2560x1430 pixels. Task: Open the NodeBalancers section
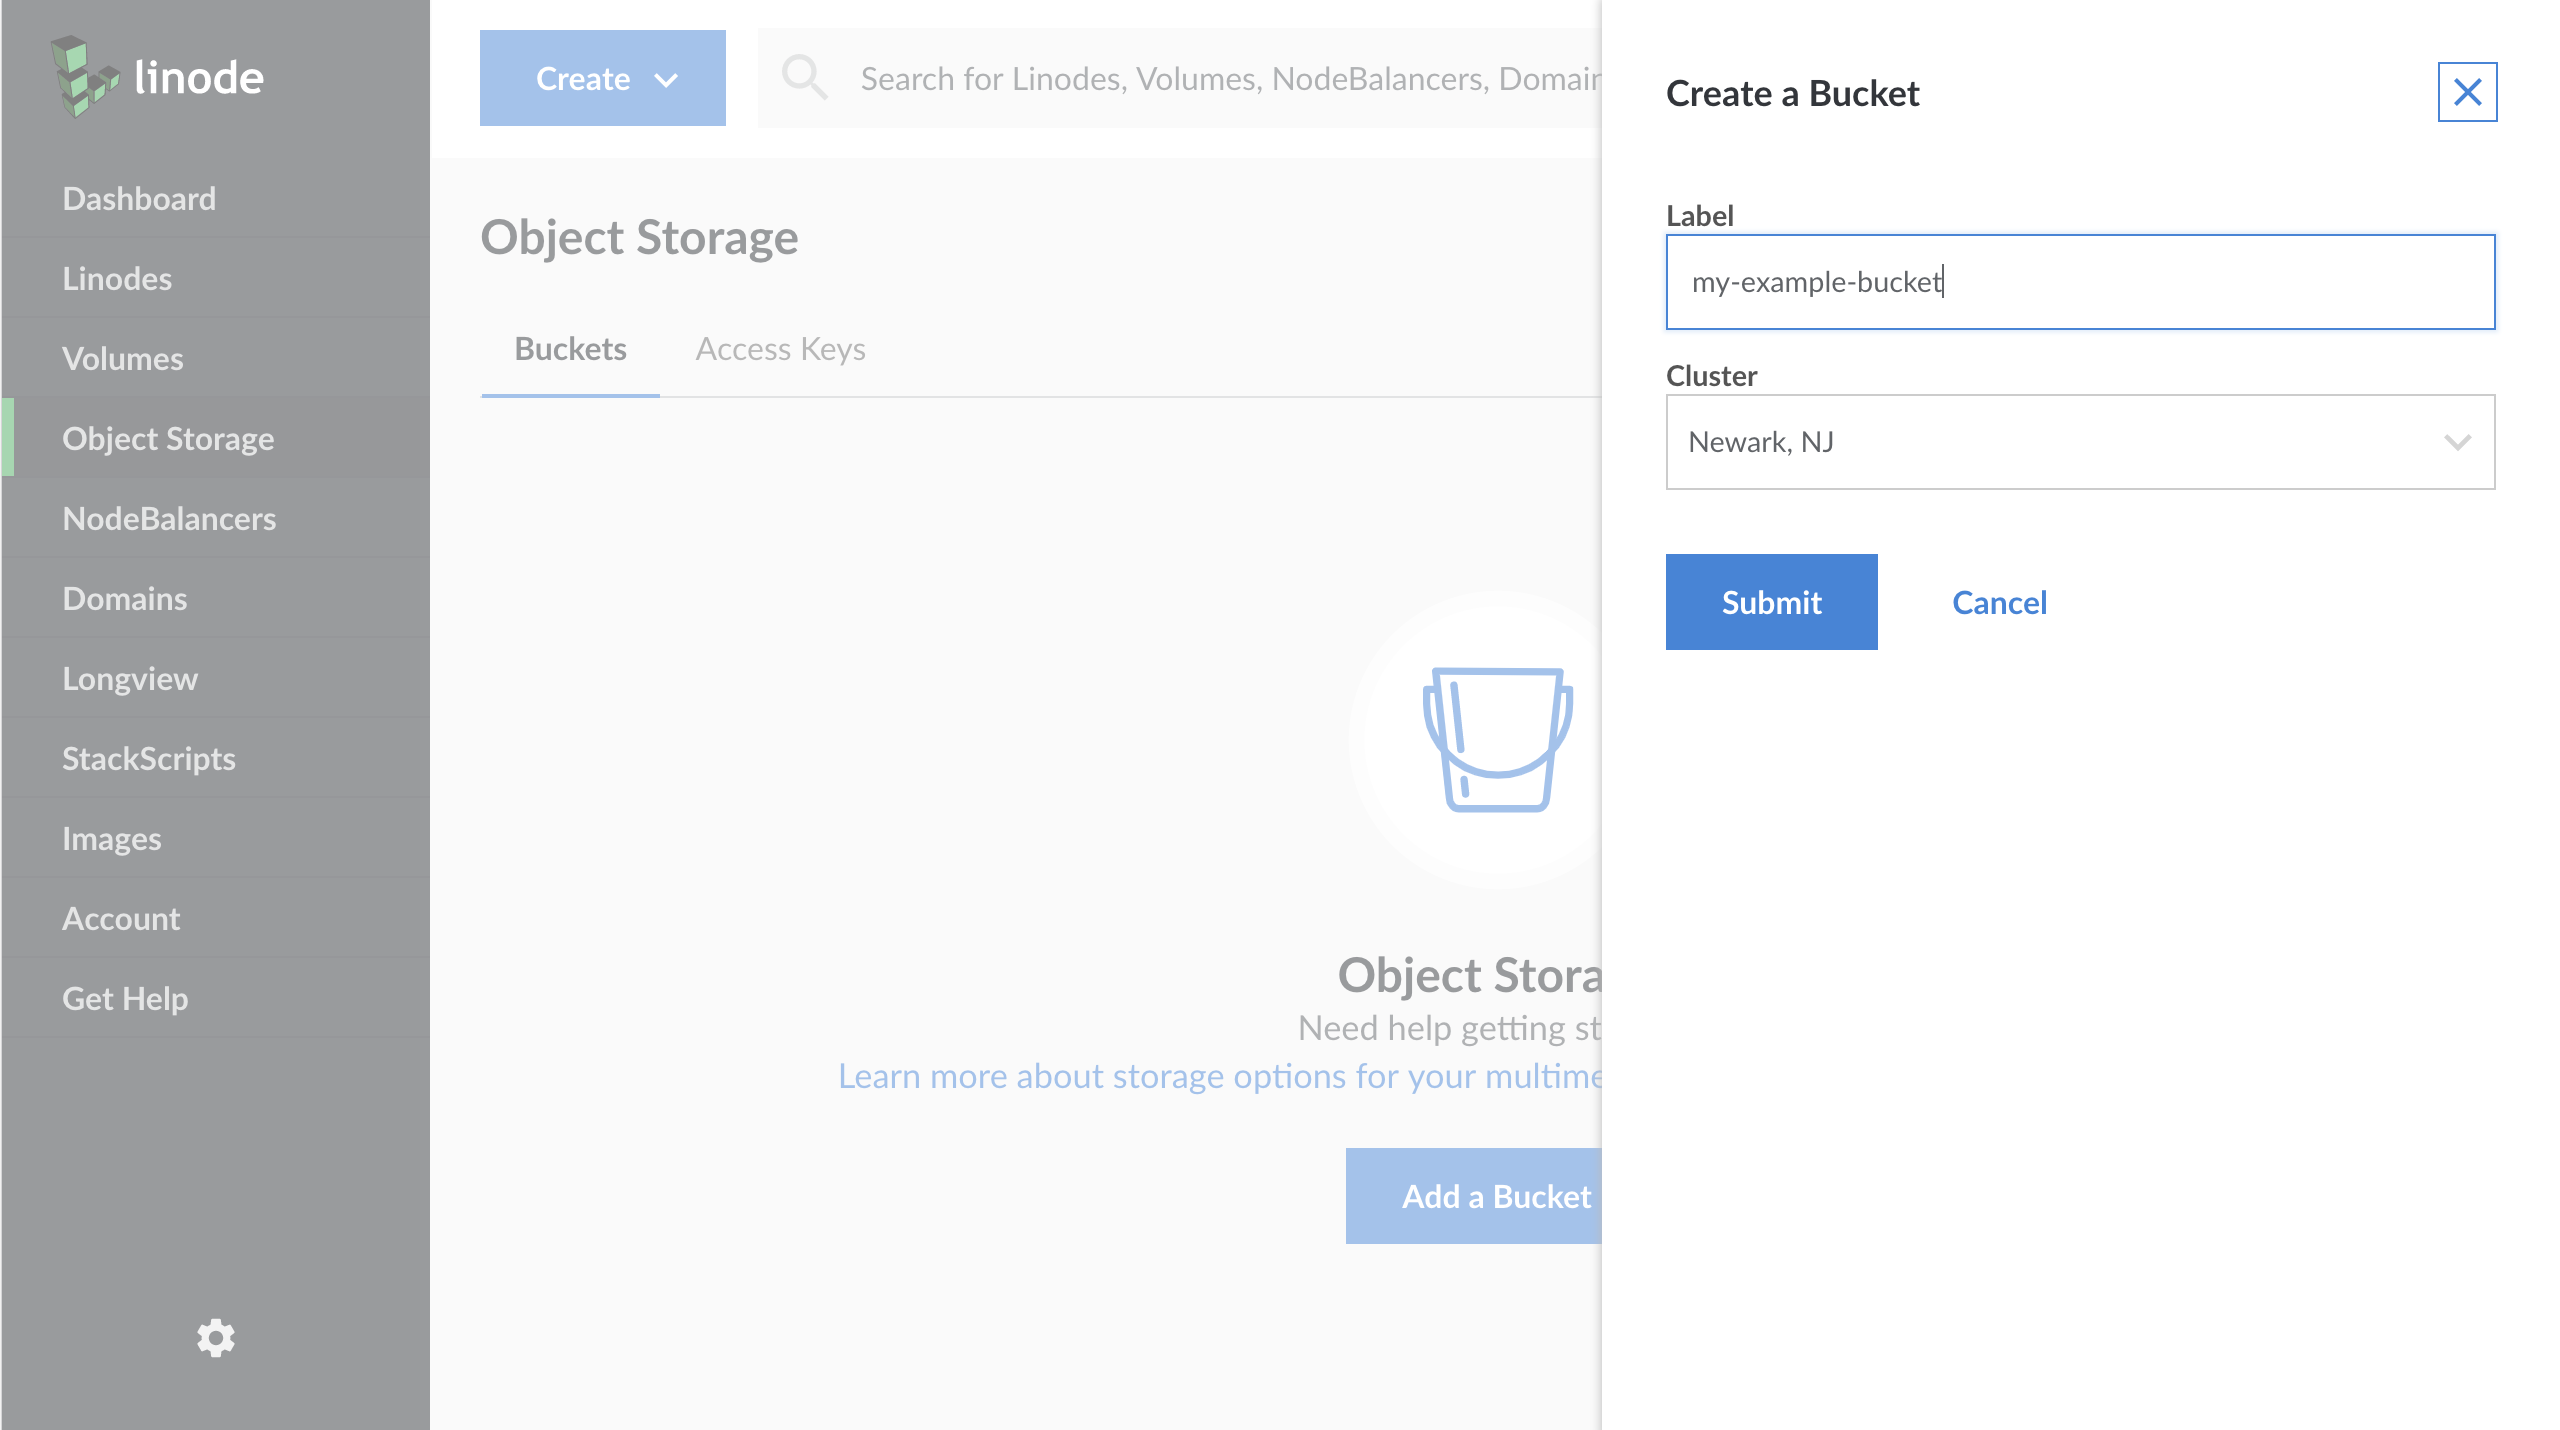click(169, 518)
